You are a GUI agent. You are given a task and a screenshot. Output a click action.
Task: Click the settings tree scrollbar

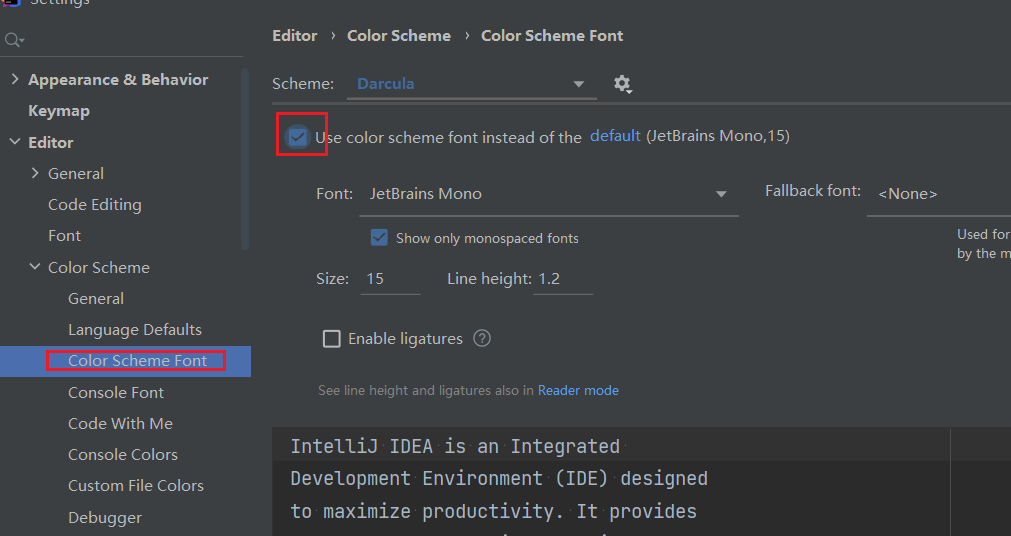coord(245,159)
